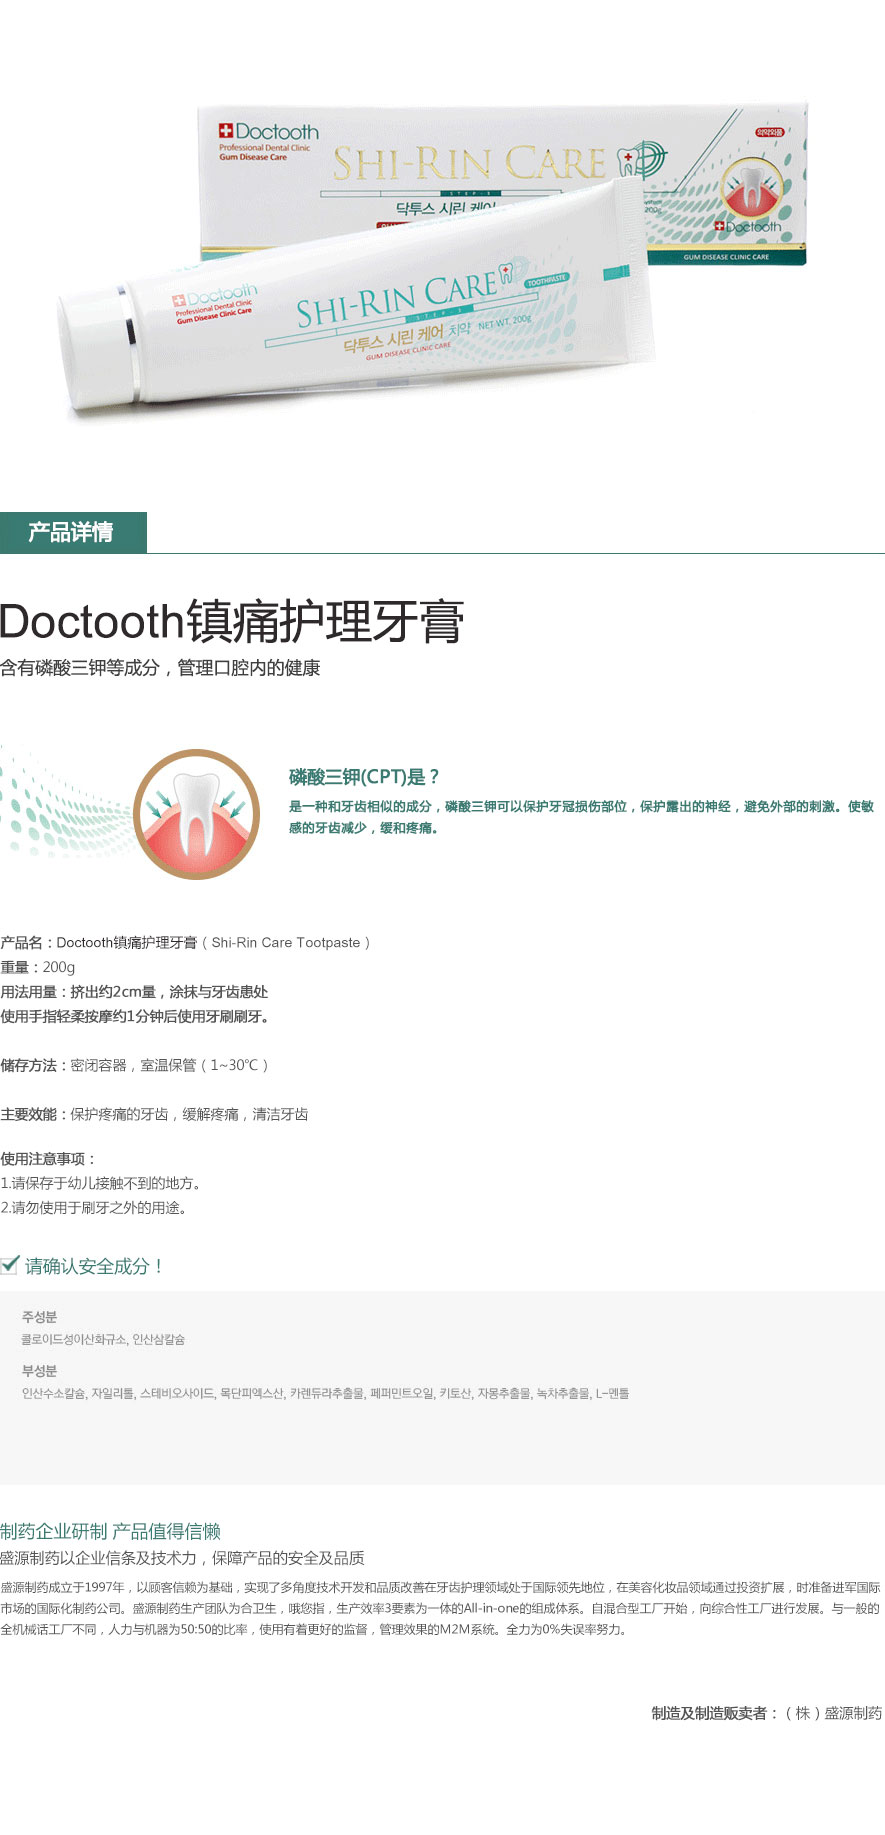Click the line 盛源制药以企业信条及技术力，保障产品的安全及品质
Image resolution: width=885 pixels, height=1835 pixels.
pos(182,1558)
